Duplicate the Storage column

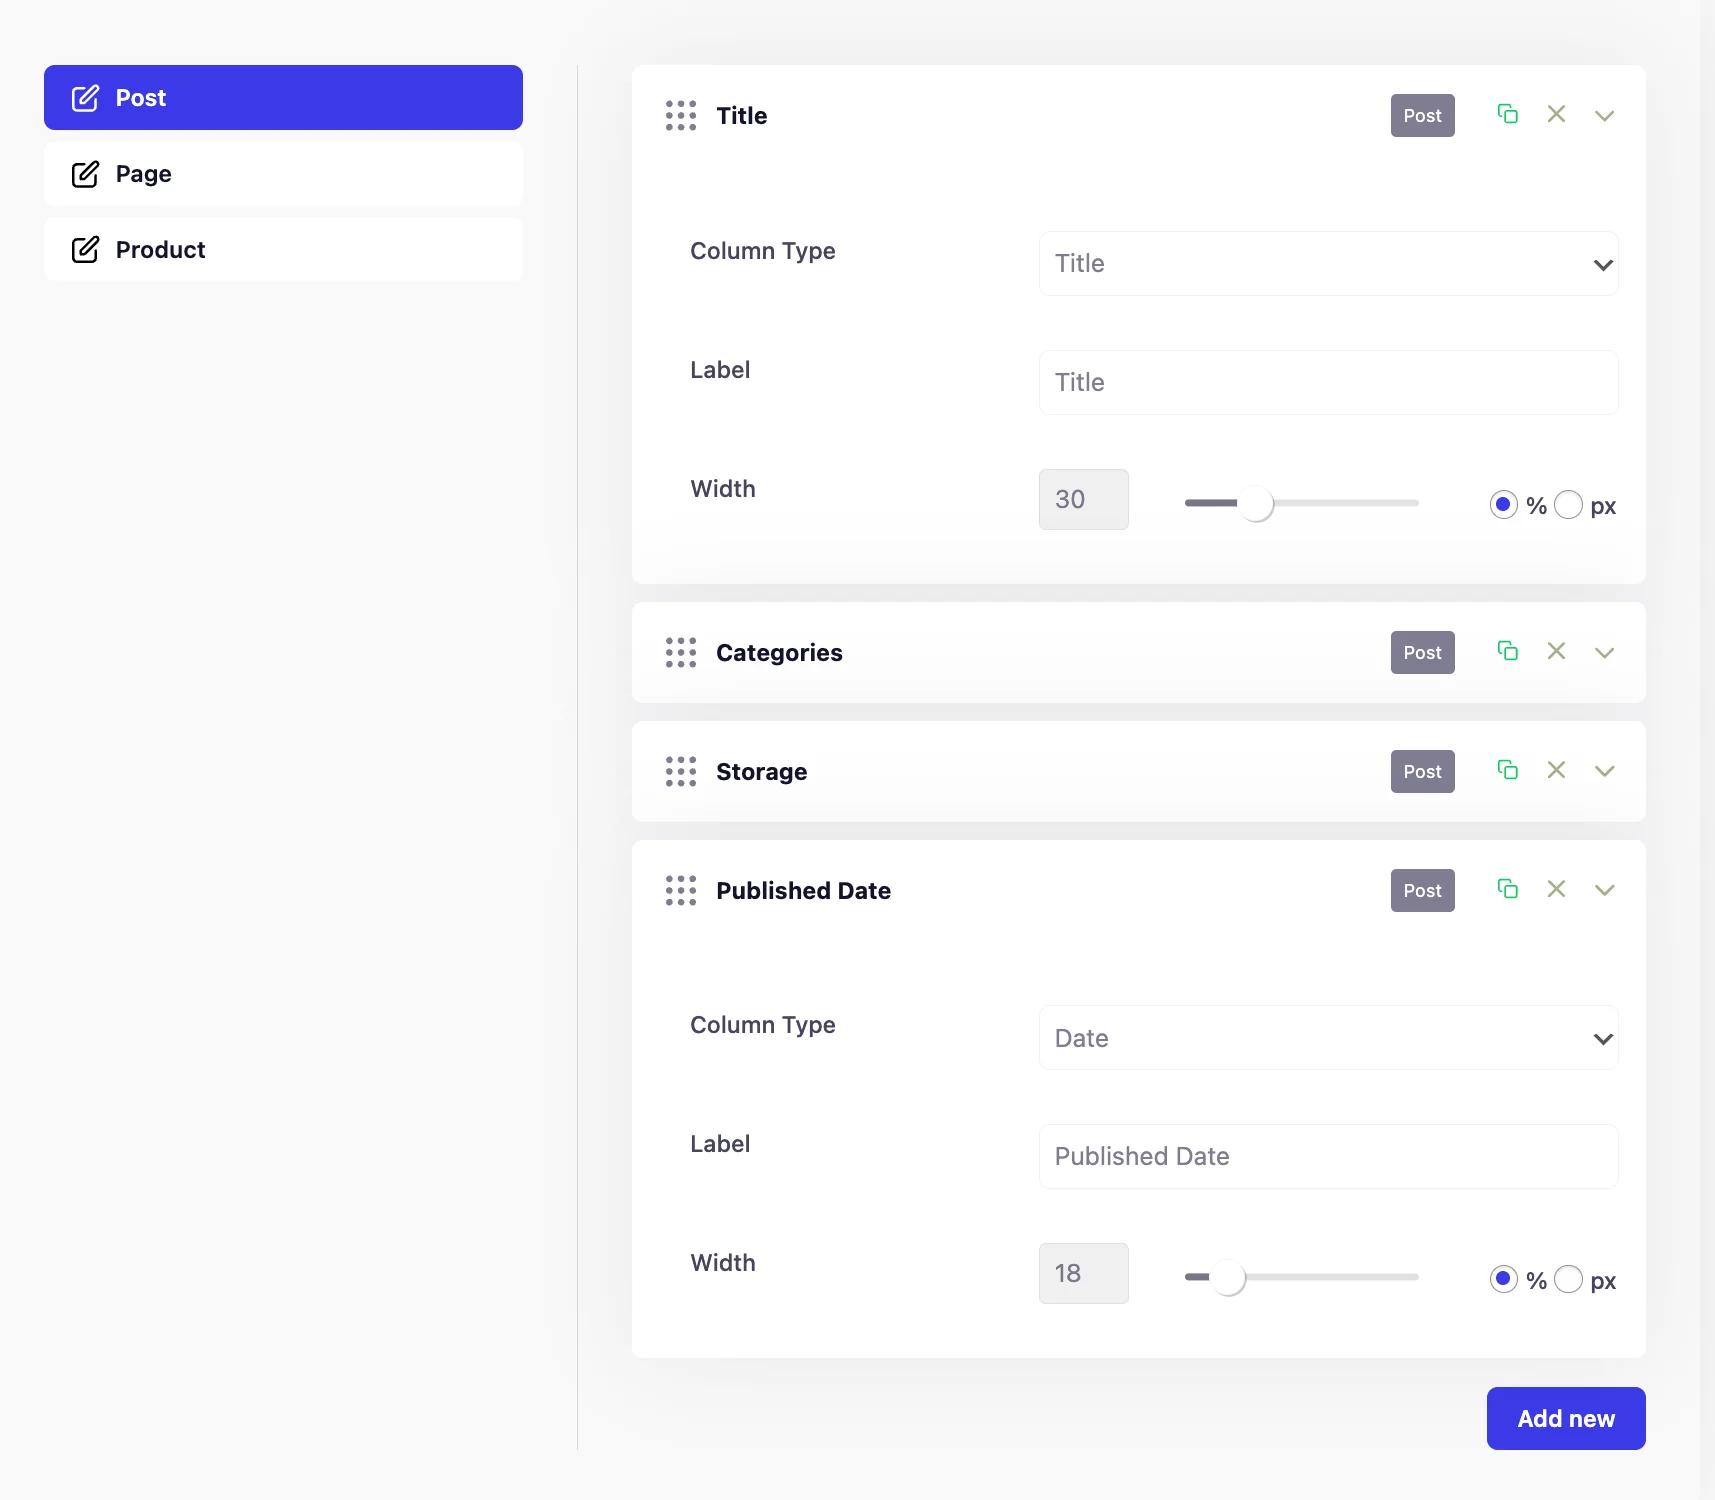tap(1508, 770)
